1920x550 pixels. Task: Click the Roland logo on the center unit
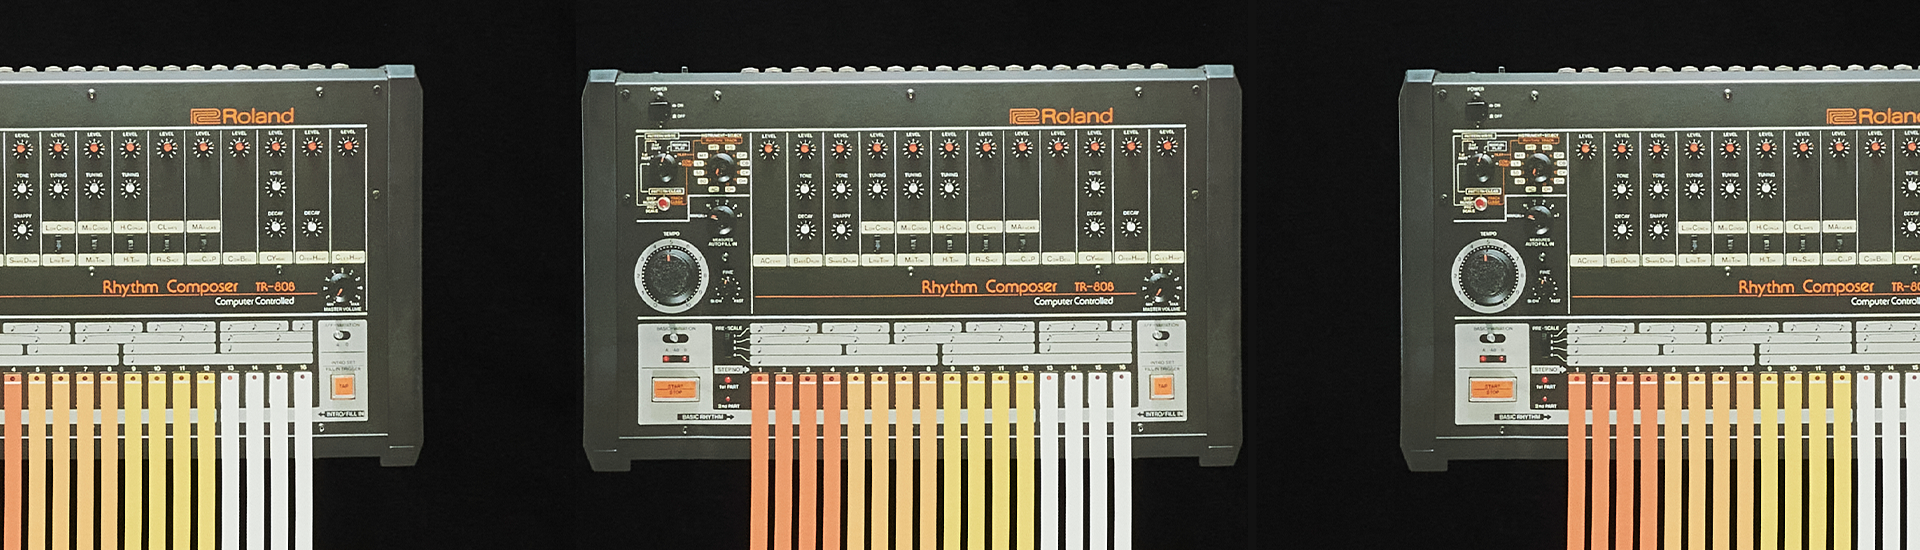pyautogui.click(x=1060, y=116)
